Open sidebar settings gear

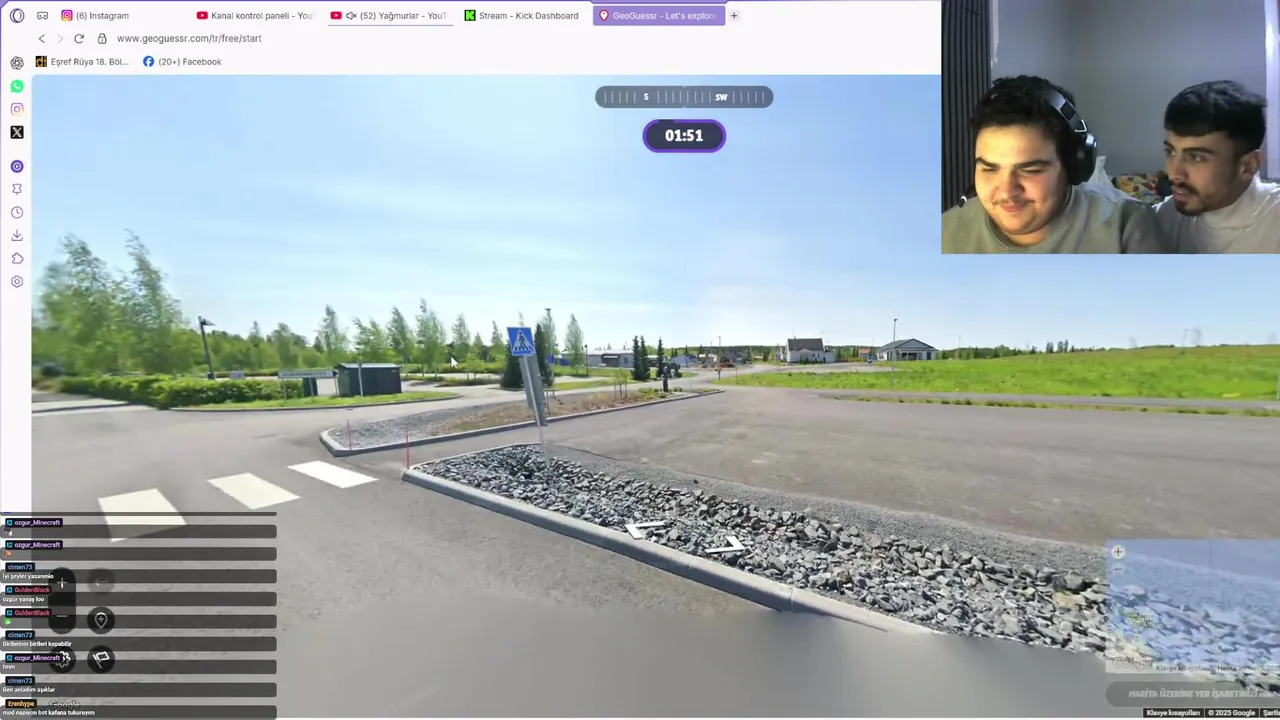[x=17, y=281]
